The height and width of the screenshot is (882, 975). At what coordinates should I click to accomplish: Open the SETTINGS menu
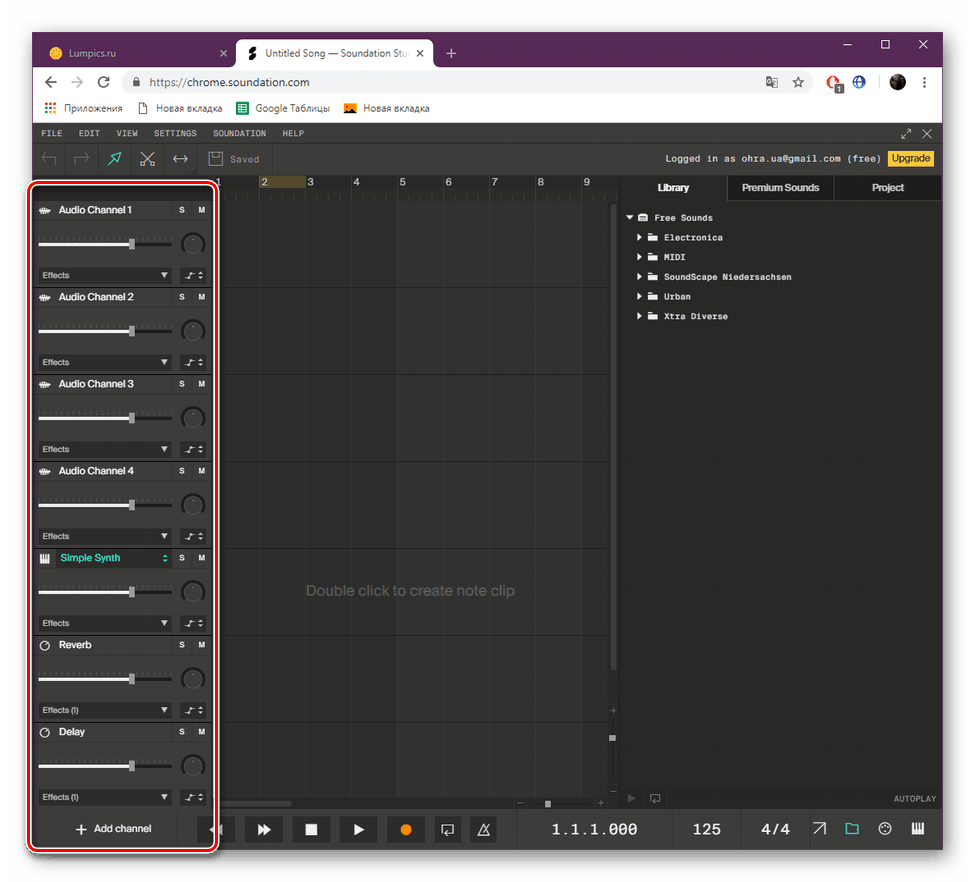175,133
